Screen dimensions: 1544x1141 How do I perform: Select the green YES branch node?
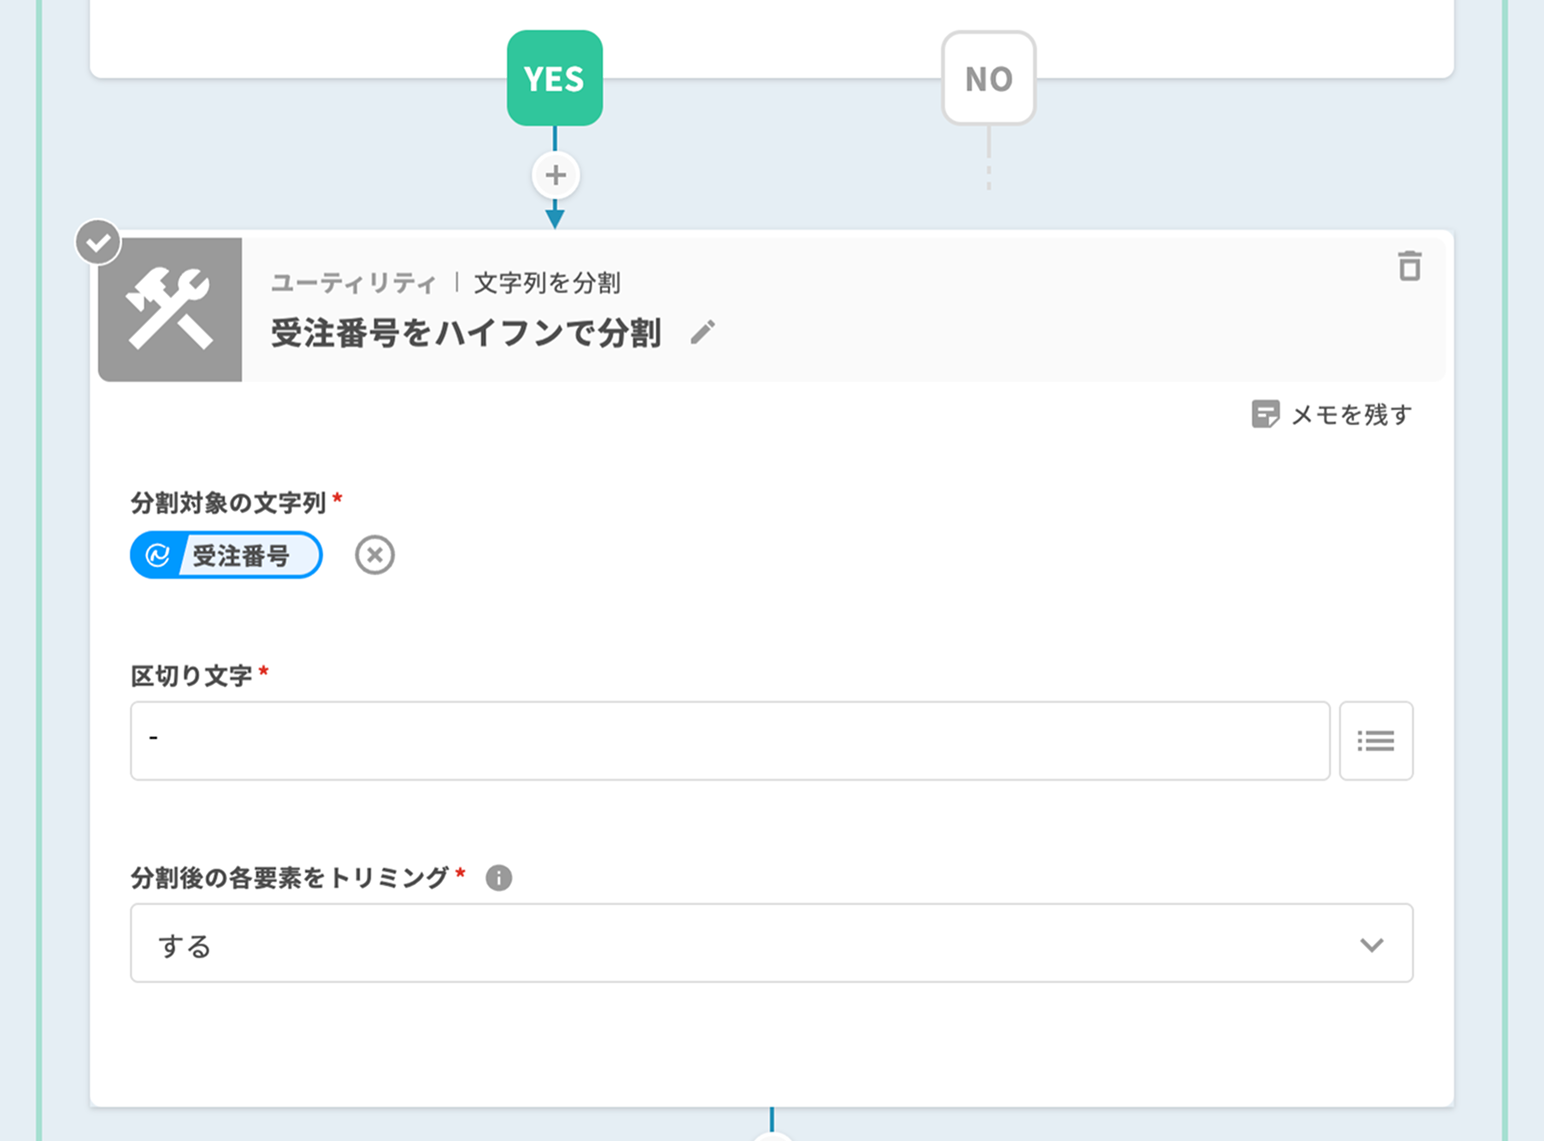click(x=554, y=78)
